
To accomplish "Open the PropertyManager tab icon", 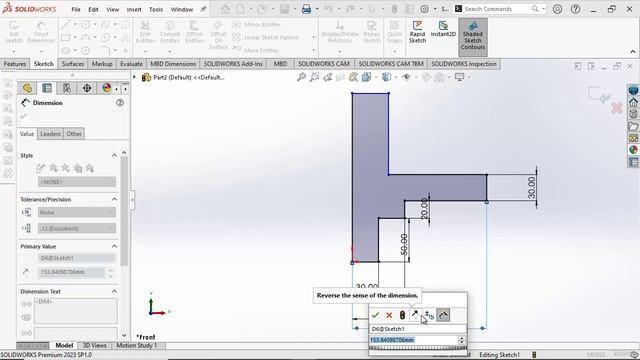I will click(x=47, y=88).
